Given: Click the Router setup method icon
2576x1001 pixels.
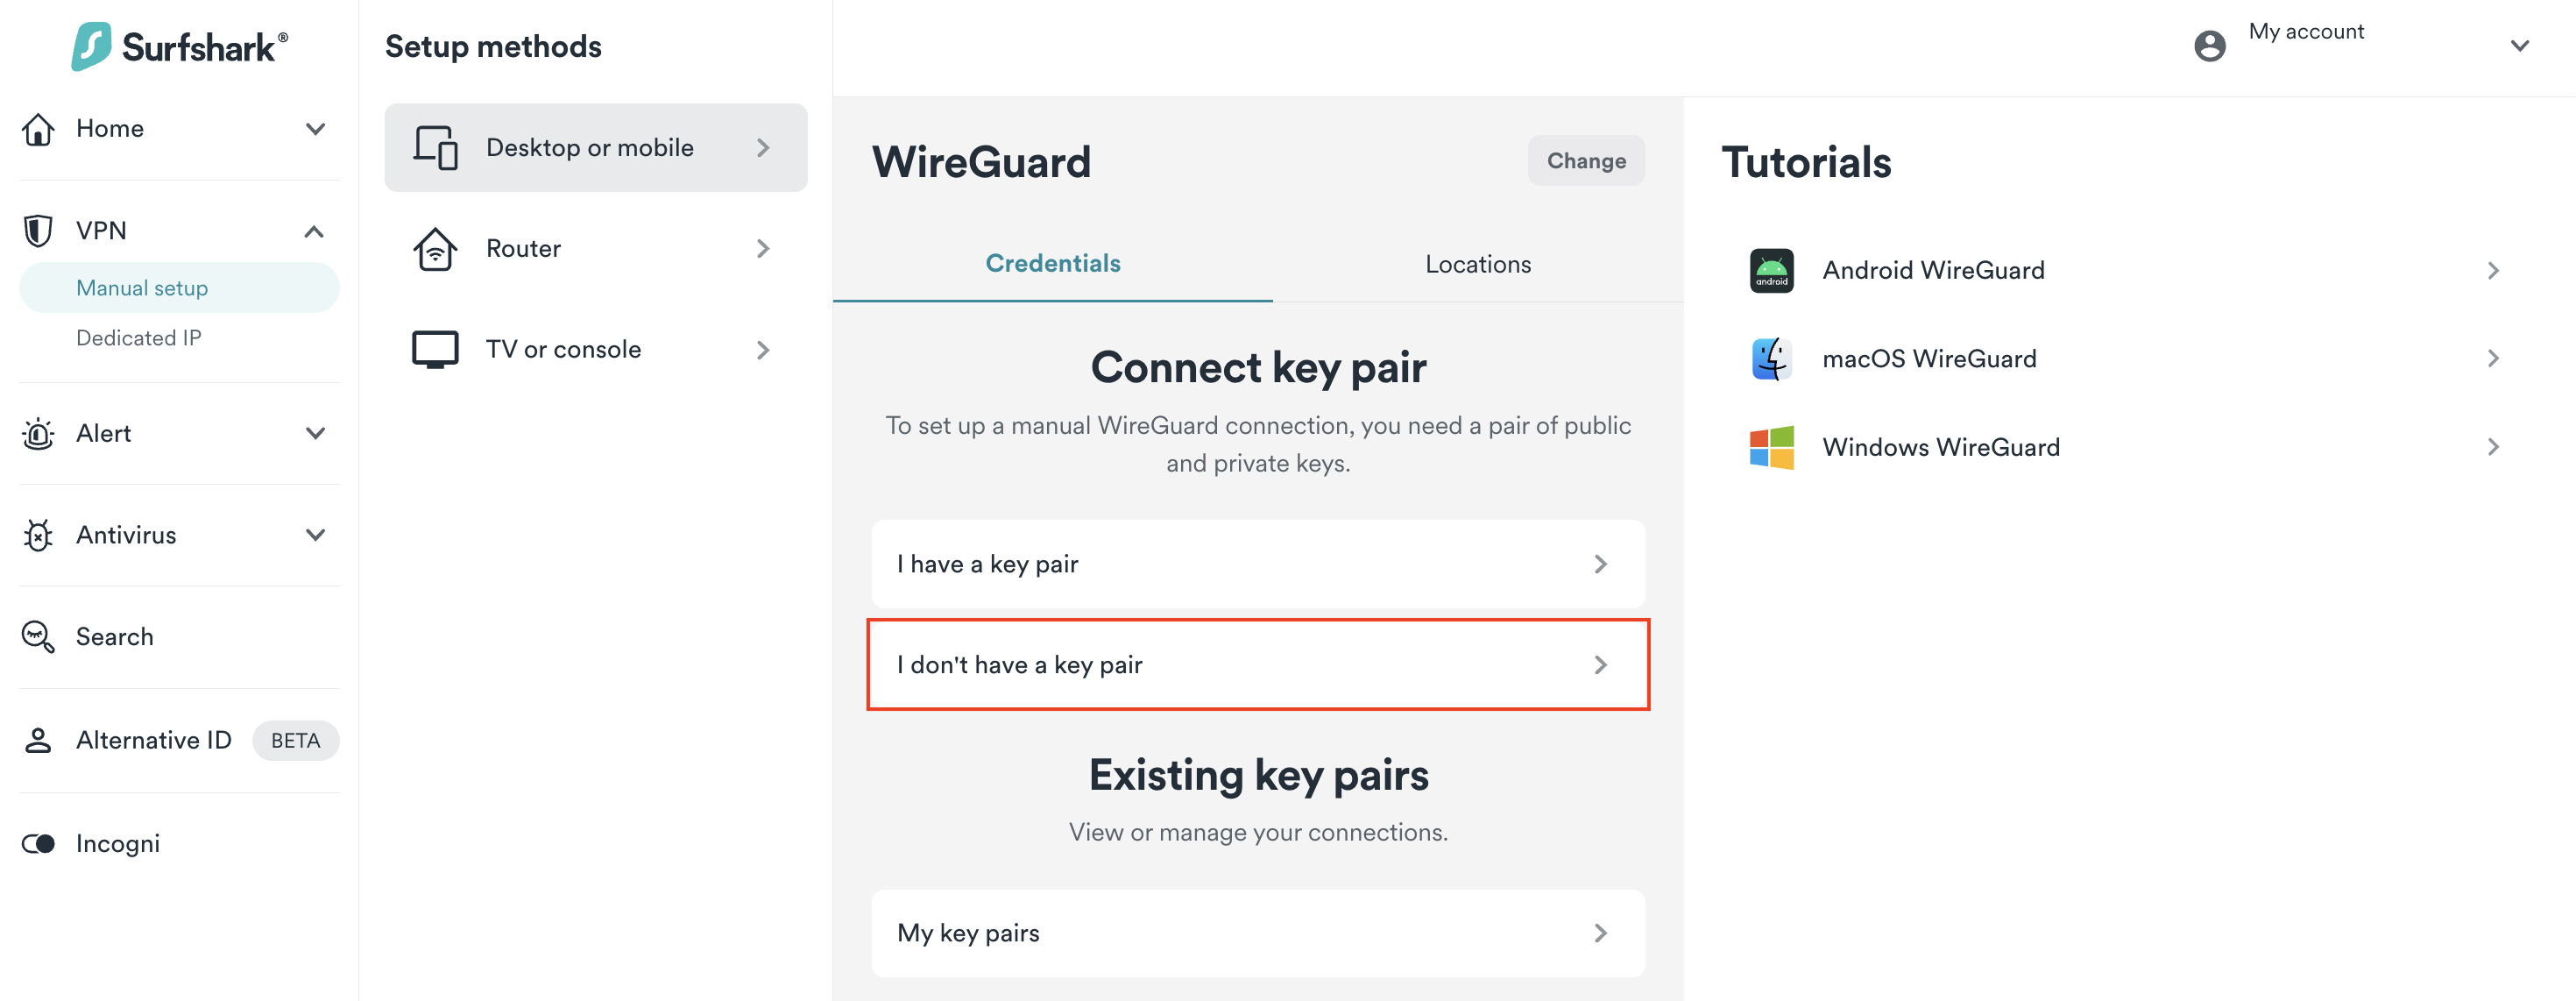Looking at the screenshot, I should [435, 249].
